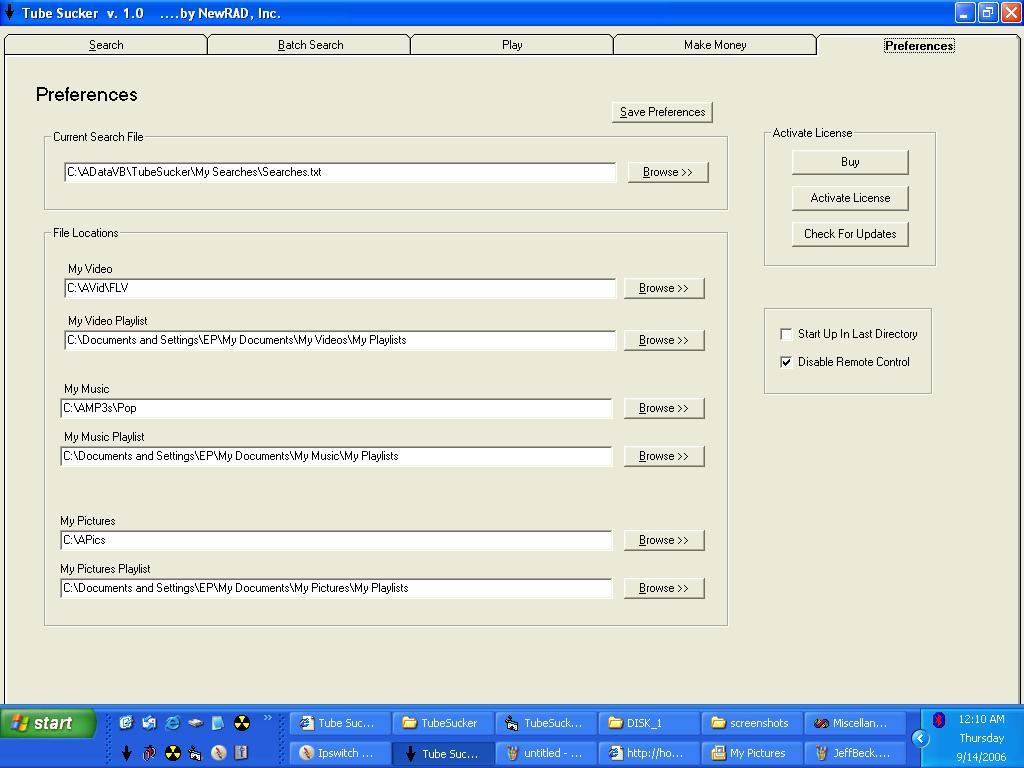Viewport: 1024px width, 768px height.
Task: Click the My Pictures Playlist path field
Action: [x=336, y=588]
